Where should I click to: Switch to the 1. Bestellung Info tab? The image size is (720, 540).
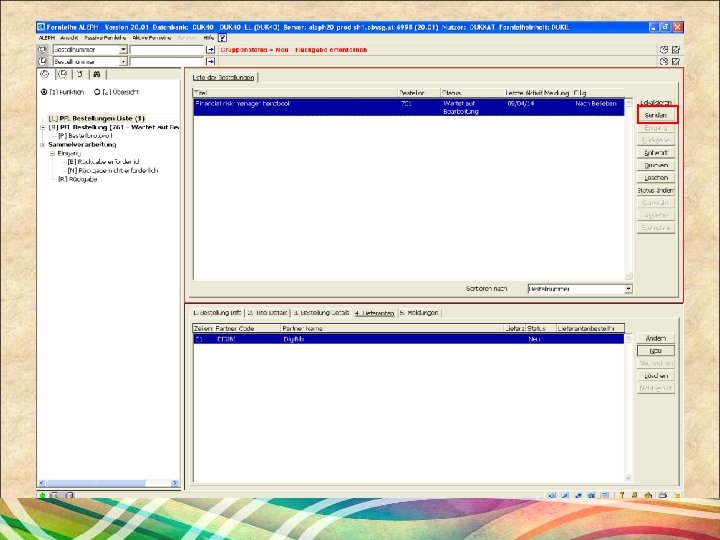pos(217,313)
